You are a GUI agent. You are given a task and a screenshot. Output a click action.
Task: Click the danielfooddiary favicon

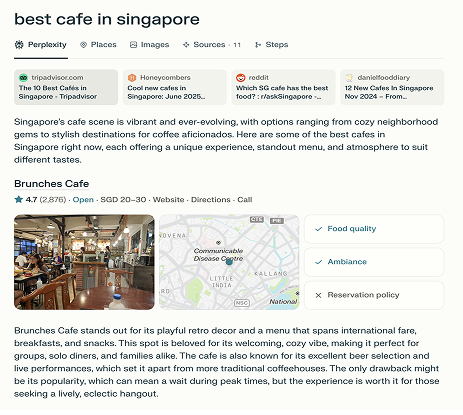coord(349,78)
